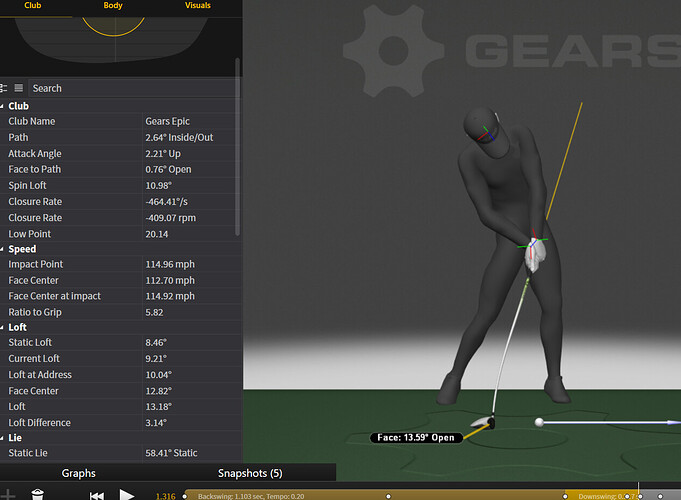
Task: Select the '9.21°' current loft value
Action: coord(156,358)
